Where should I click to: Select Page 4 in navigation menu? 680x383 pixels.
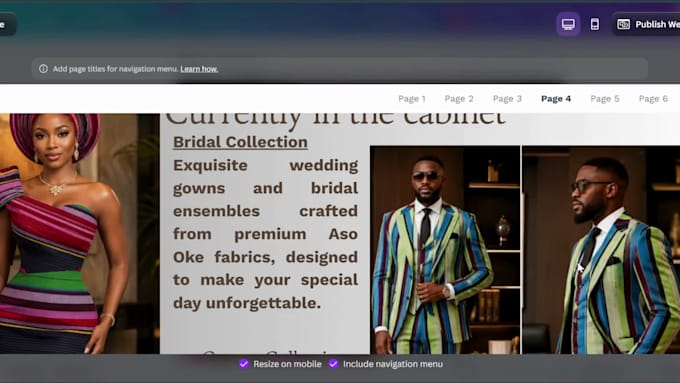tap(556, 99)
